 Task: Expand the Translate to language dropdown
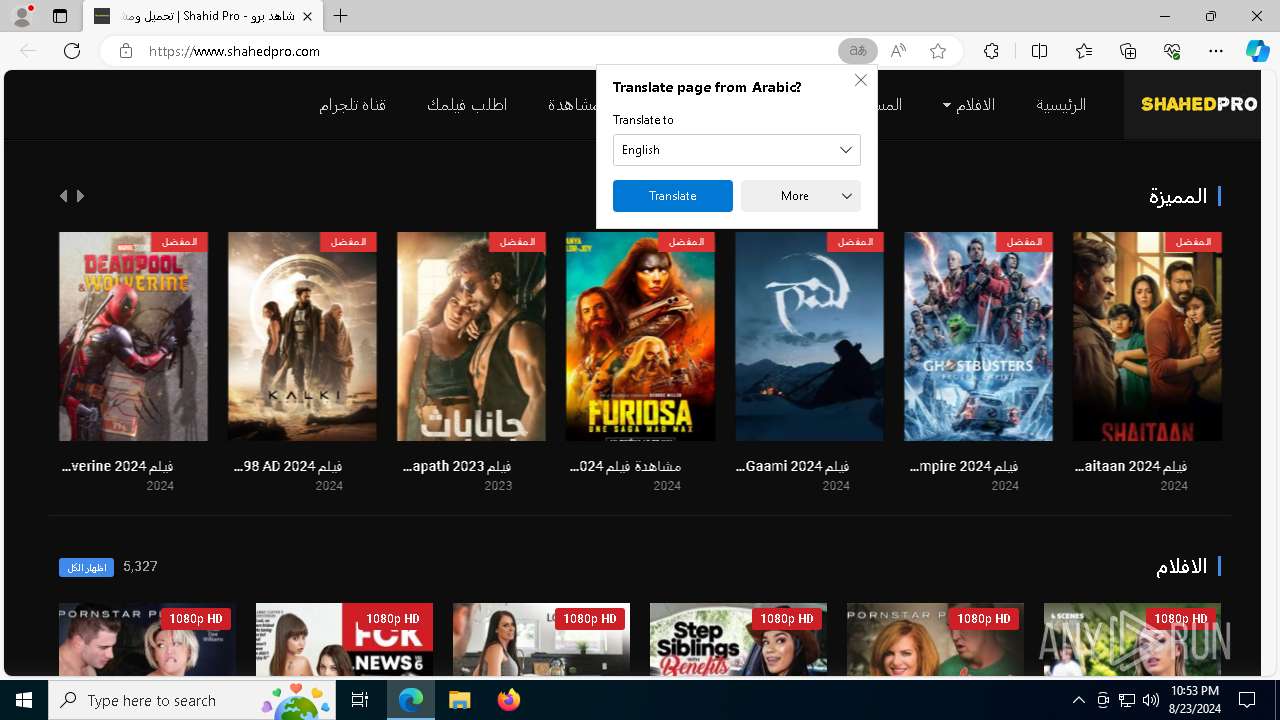pos(737,150)
